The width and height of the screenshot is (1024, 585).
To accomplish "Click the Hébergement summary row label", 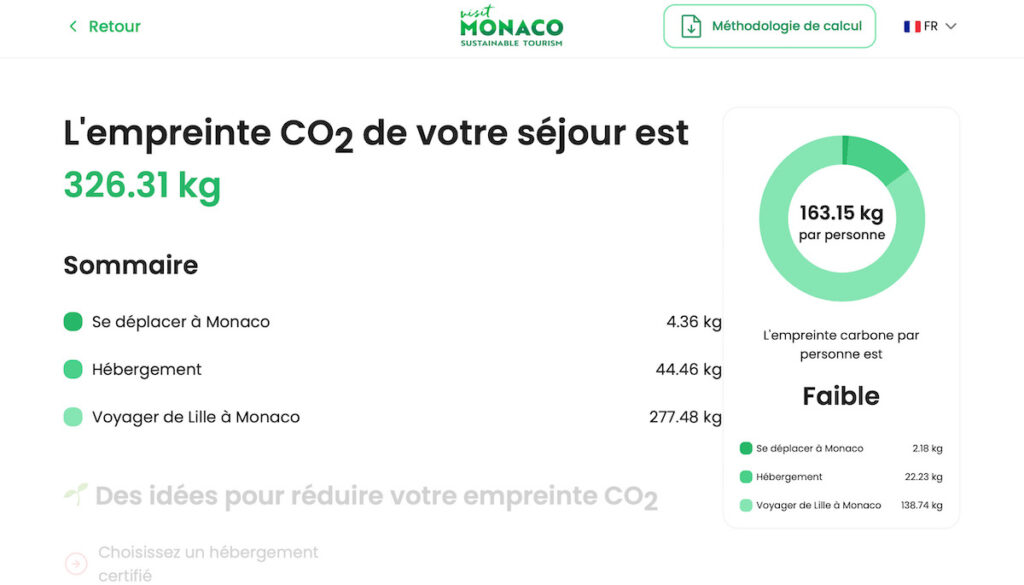I will coord(146,370).
